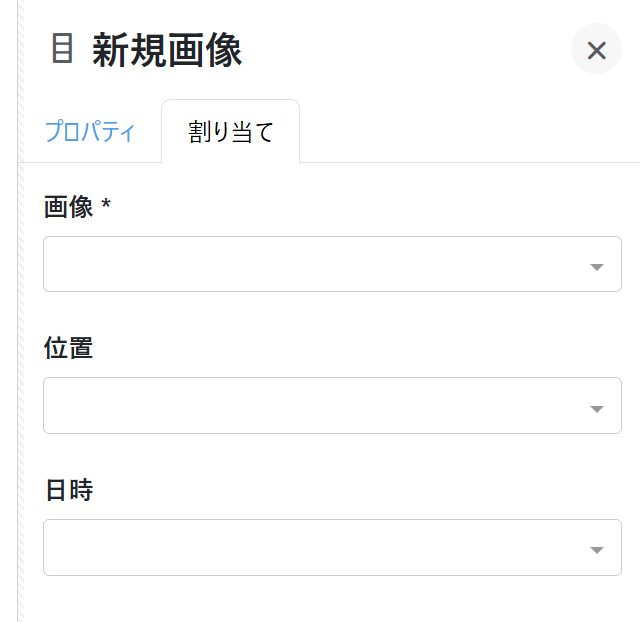This screenshot has width=640, height=622.
Task: Click the 日時 field label
Action: [69, 491]
